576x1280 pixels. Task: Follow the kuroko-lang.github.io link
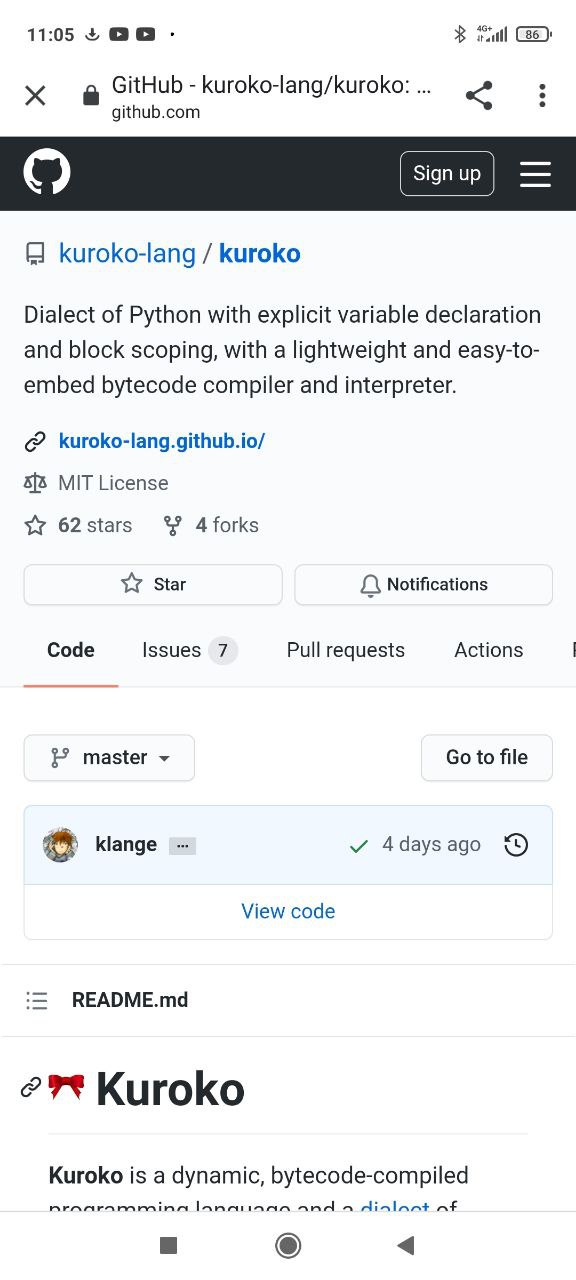coord(162,441)
